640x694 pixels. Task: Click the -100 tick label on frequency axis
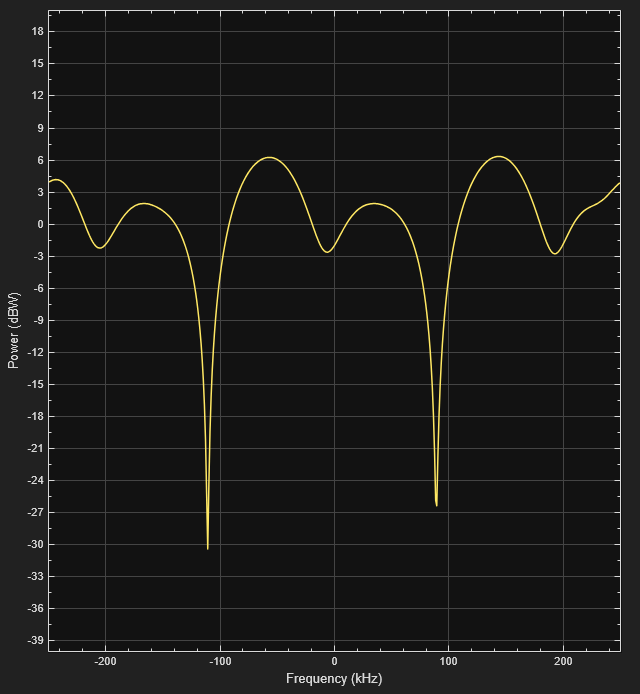click(220, 662)
